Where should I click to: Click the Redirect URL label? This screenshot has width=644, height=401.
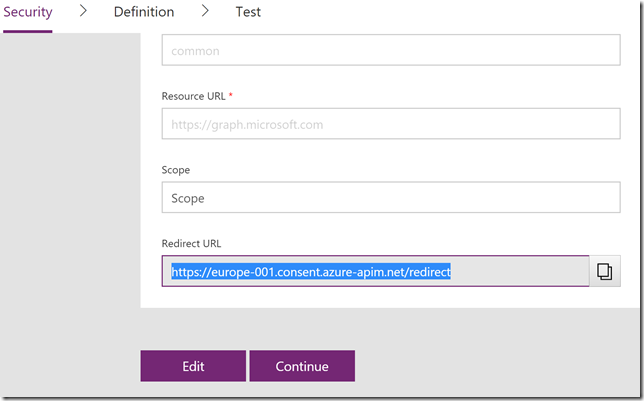point(191,244)
